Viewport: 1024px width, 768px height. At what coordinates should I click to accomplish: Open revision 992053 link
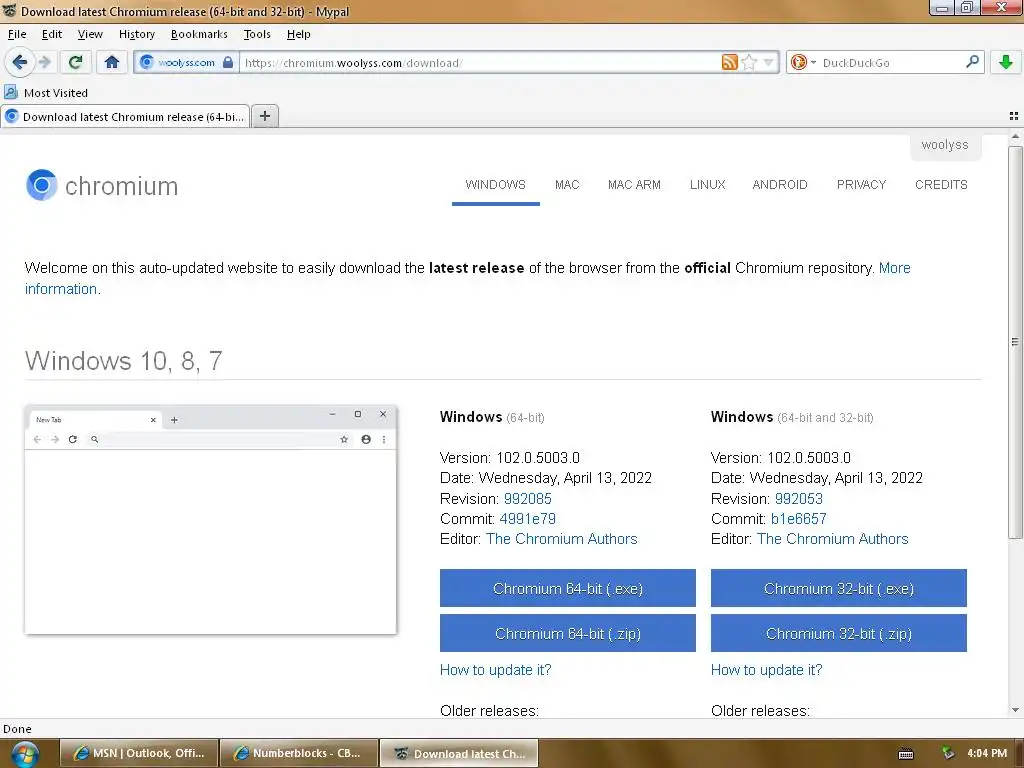(799, 499)
